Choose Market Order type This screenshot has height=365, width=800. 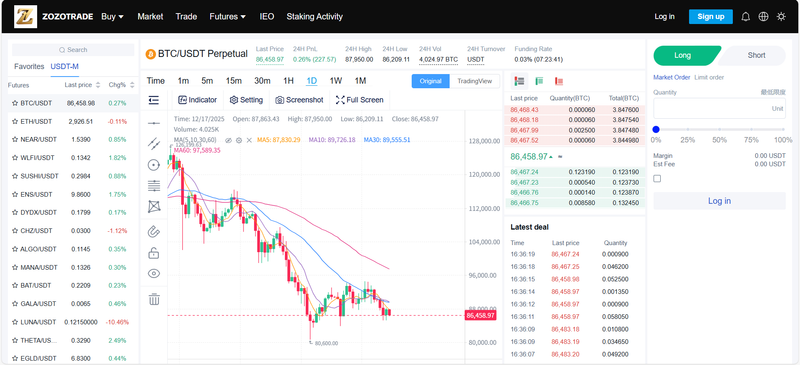pos(671,78)
